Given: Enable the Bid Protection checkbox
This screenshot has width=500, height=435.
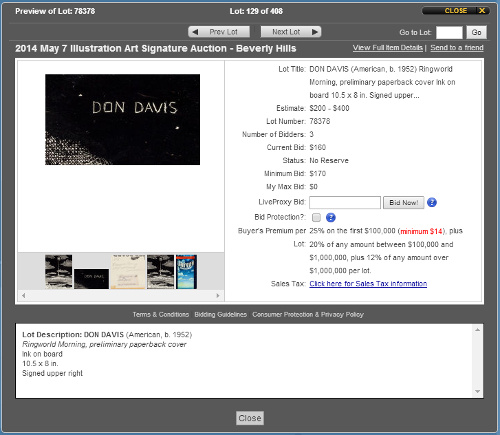Looking at the screenshot, I should (x=316, y=218).
